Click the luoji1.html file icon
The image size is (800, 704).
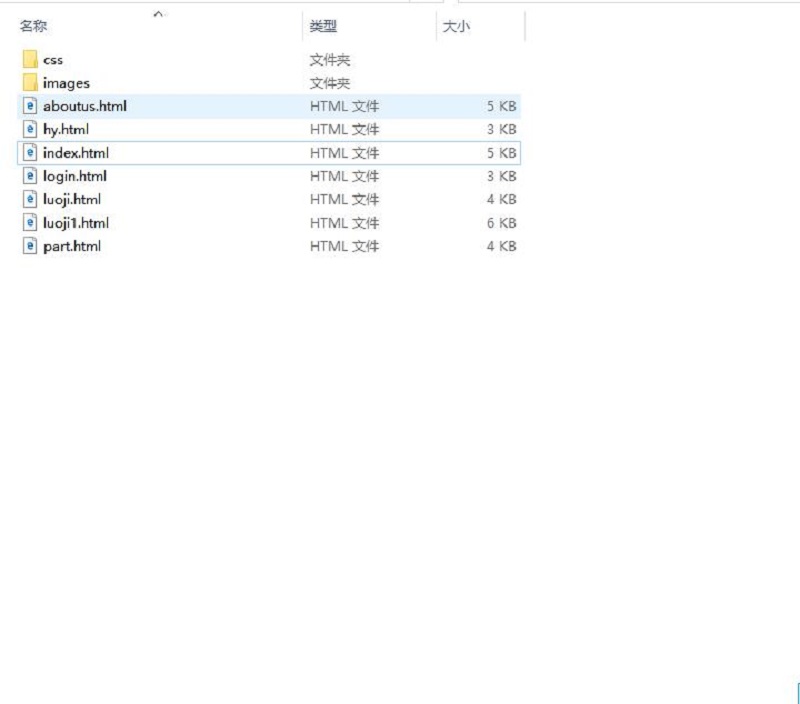(x=30, y=222)
